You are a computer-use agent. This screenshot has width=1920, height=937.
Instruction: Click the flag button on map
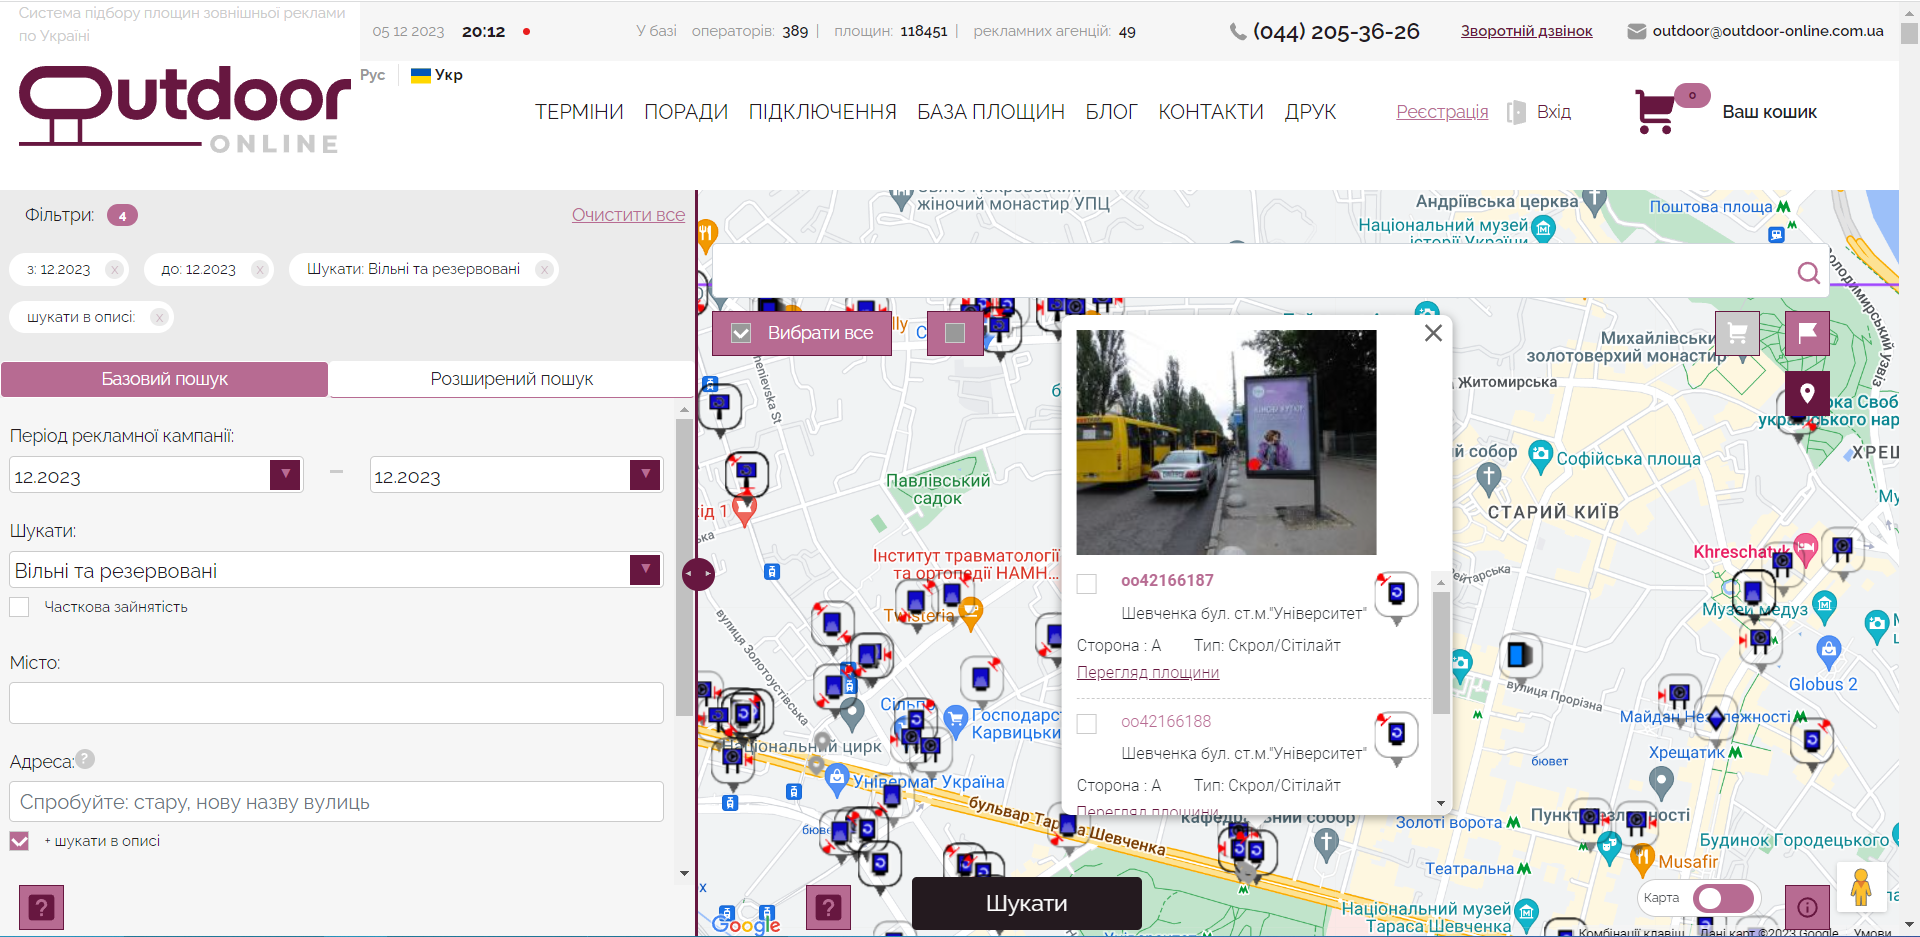point(1807,333)
